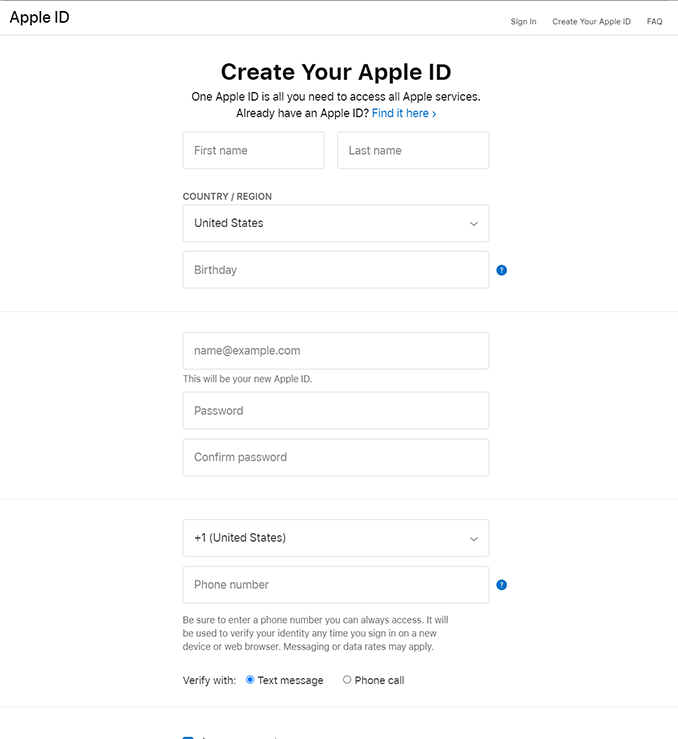Click into the Password field
Screen dimensions: 678x739
point(336,411)
